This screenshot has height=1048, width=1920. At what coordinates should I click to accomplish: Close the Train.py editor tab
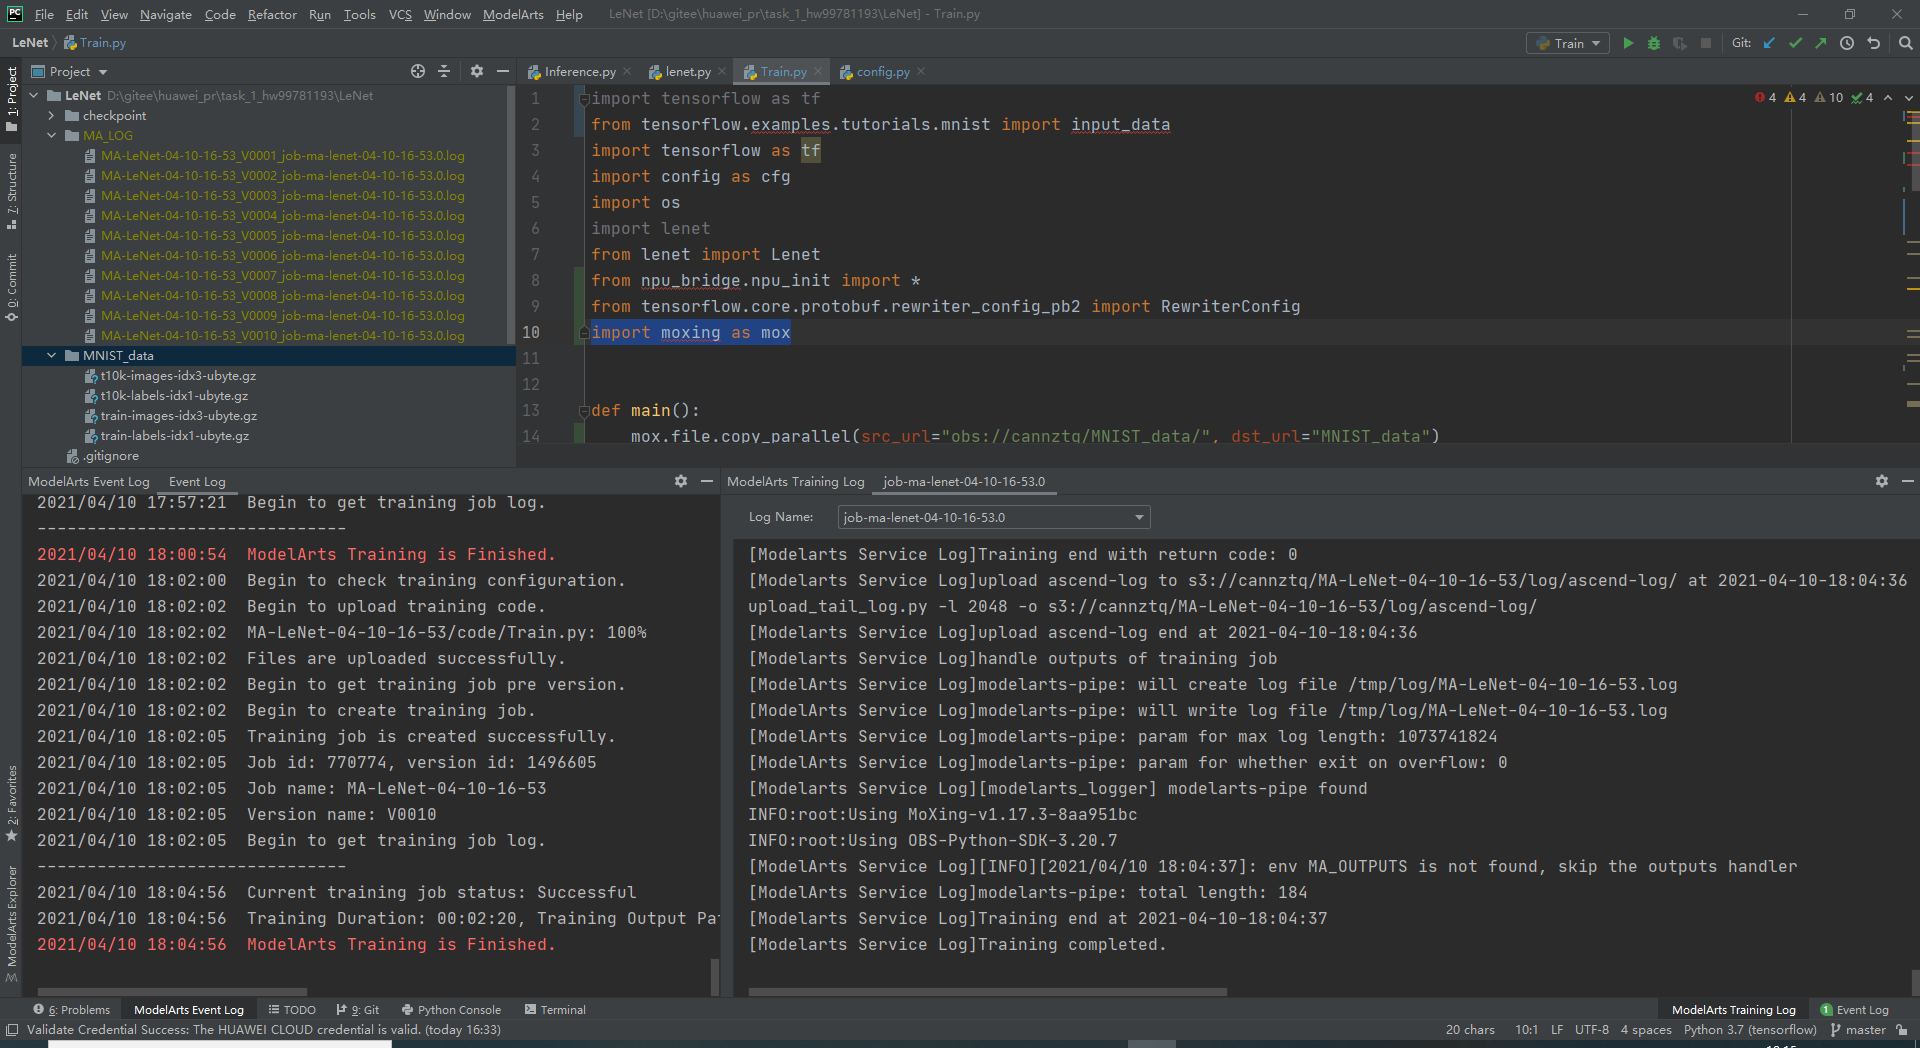click(818, 71)
